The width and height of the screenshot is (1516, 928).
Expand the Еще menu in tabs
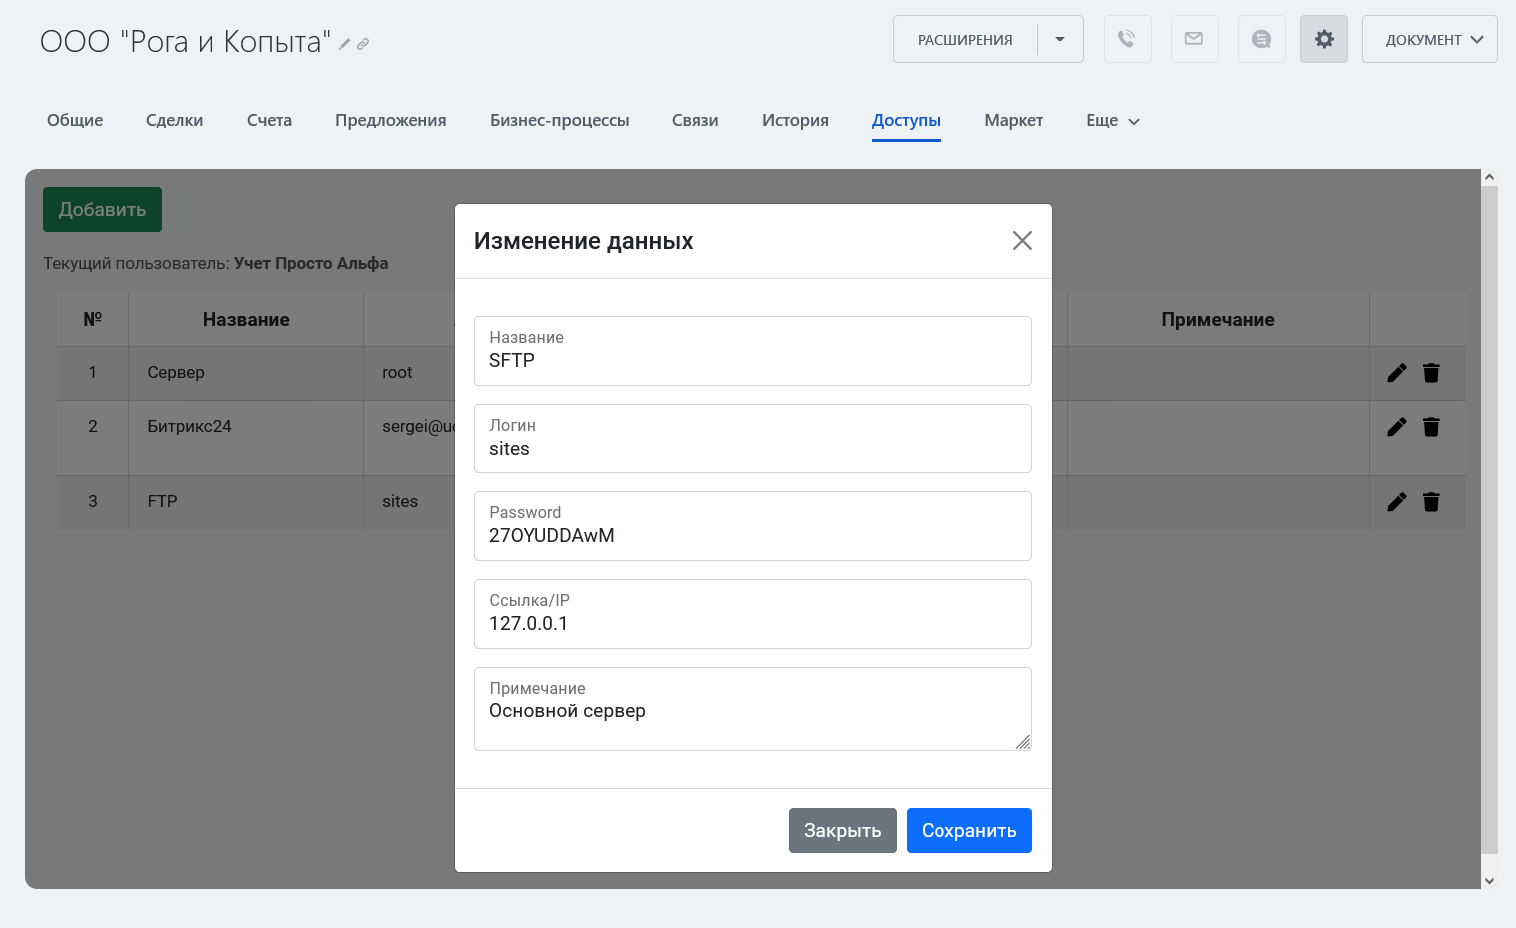pos(1112,121)
